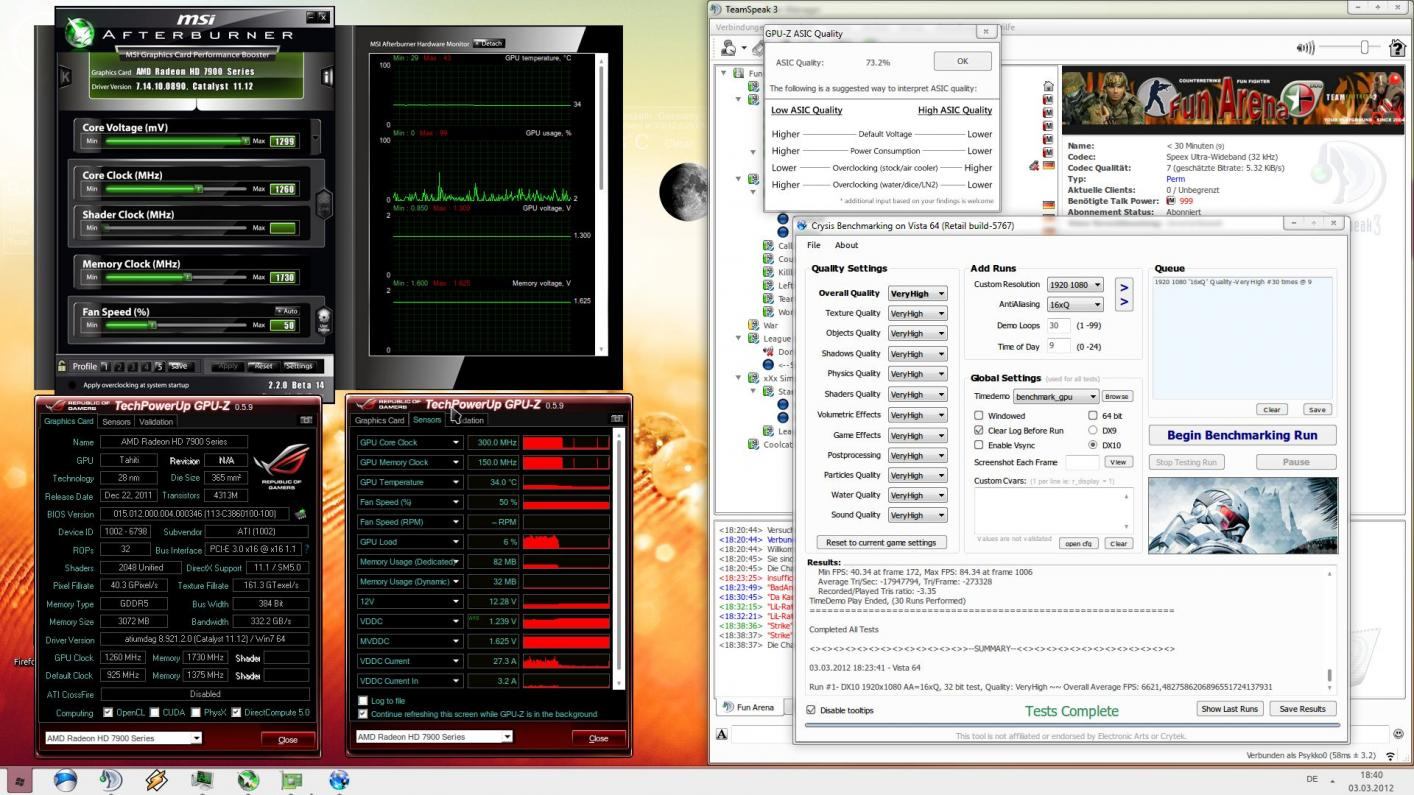The height and width of the screenshot is (795, 1414).
Task: Open the blue orb browser taskbar icon
Action: (65, 780)
